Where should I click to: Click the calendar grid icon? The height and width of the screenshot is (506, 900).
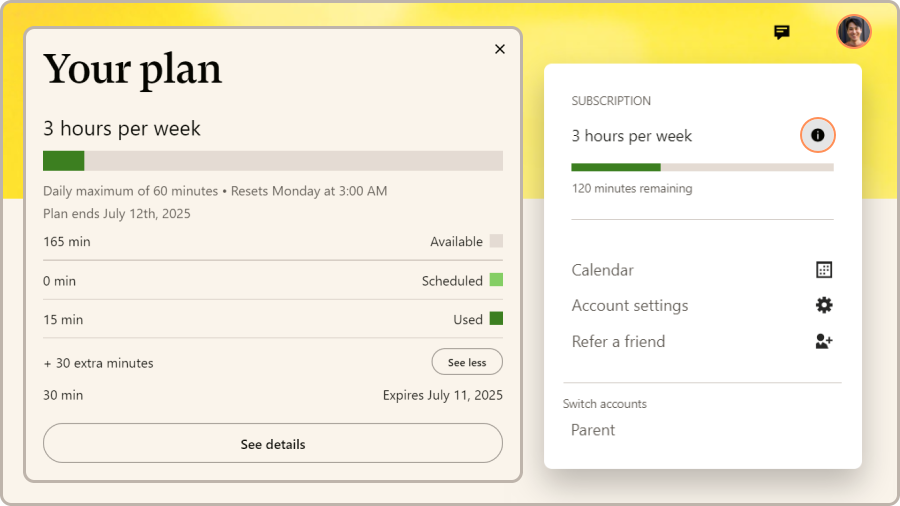click(823, 270)
